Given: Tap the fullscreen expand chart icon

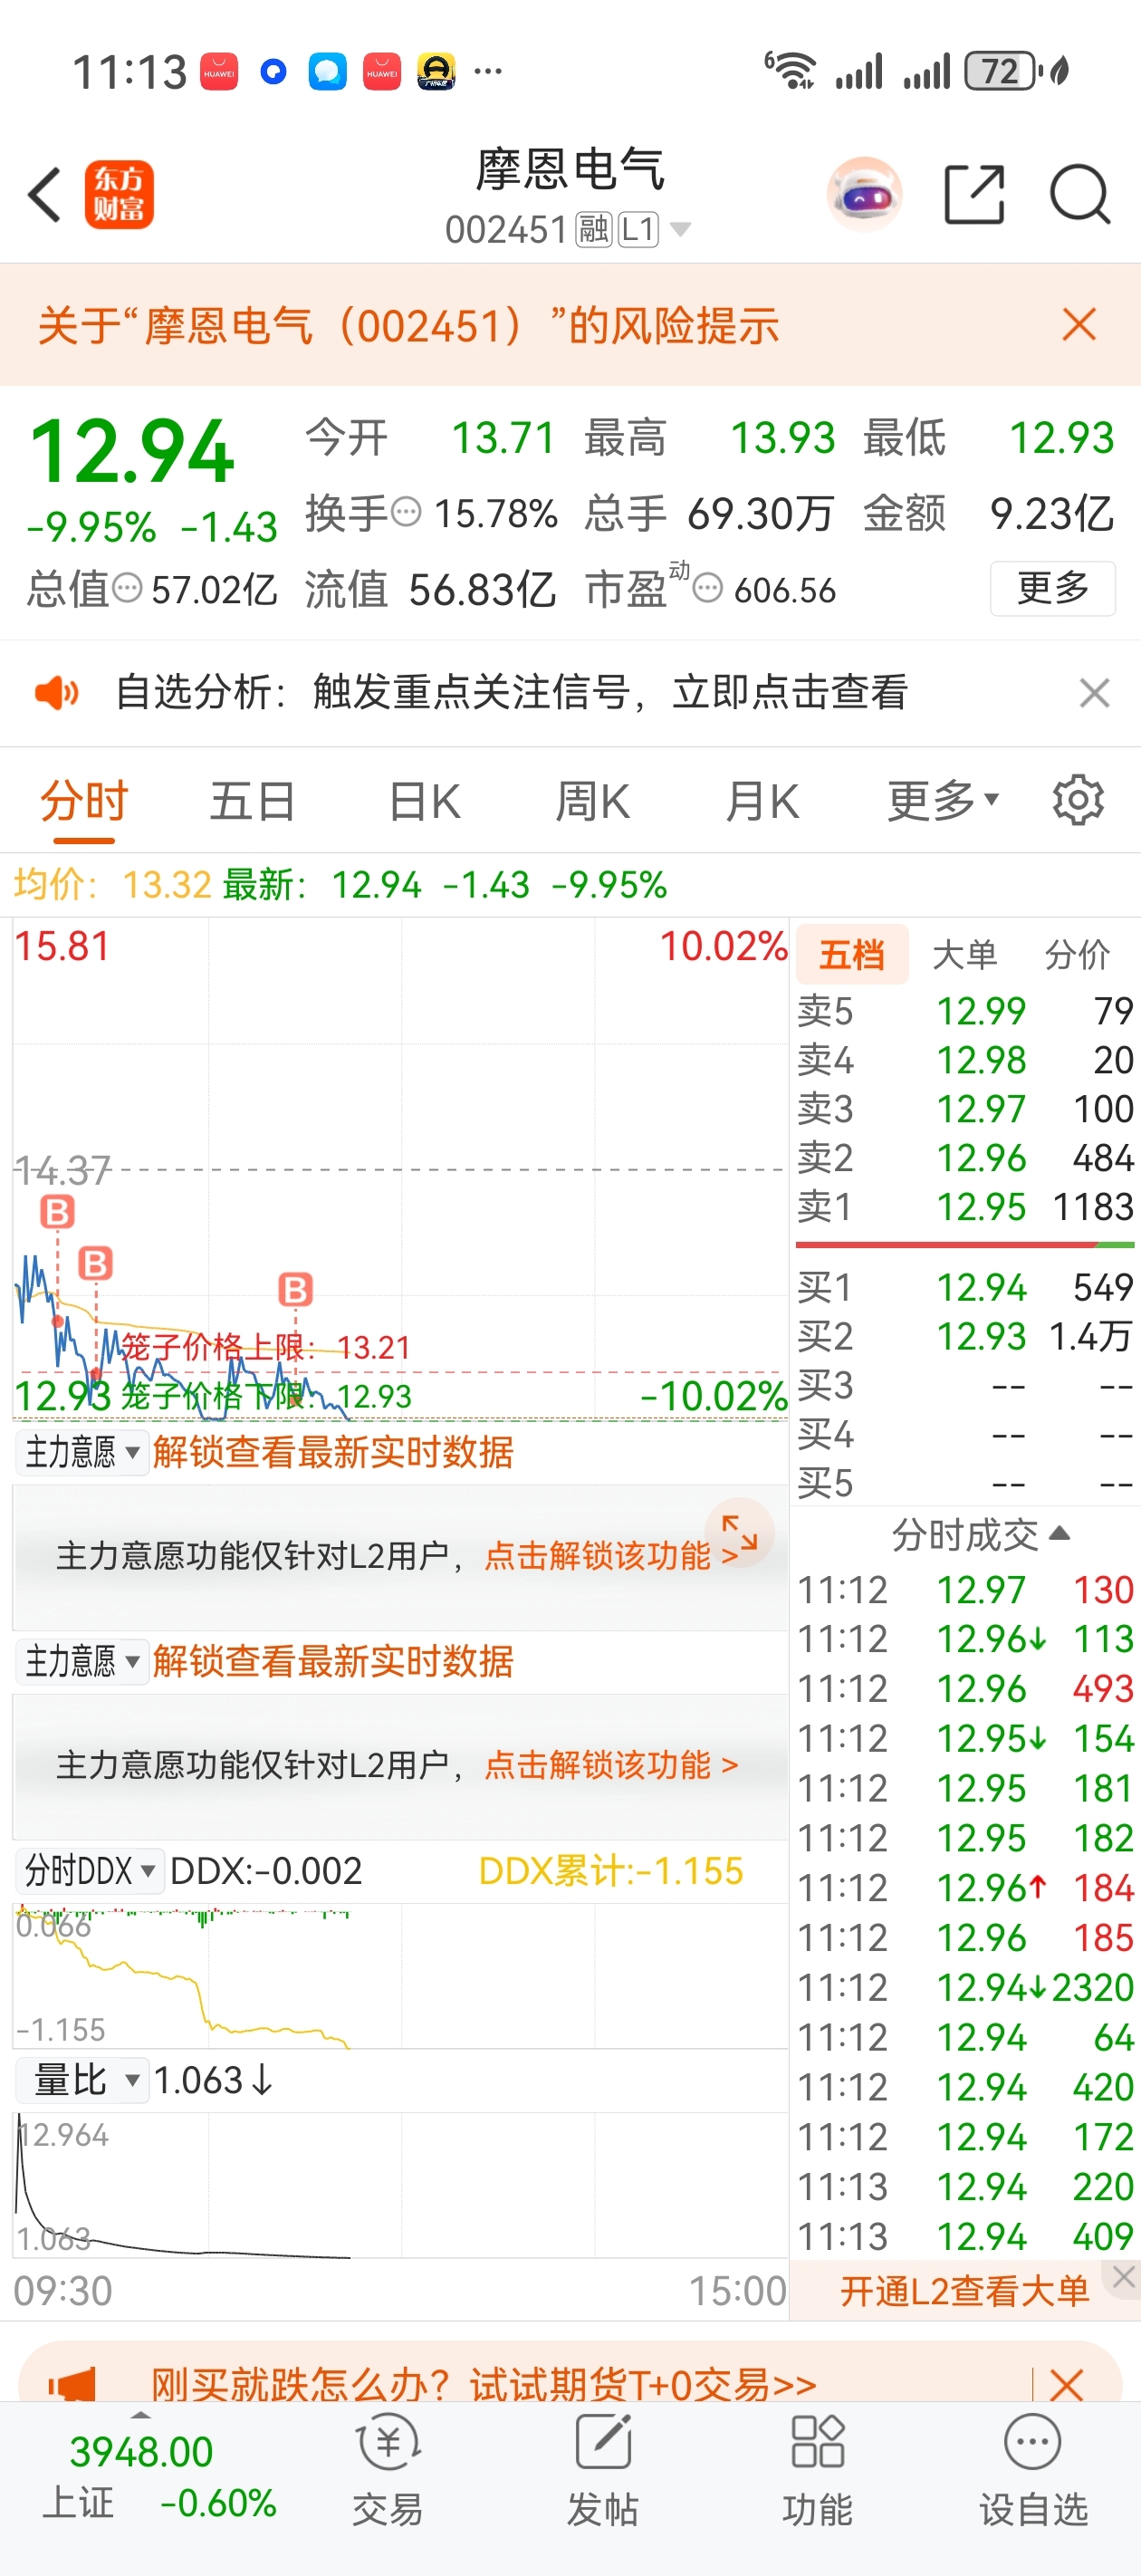Looking at the screenshot, I should [740, 1533].
